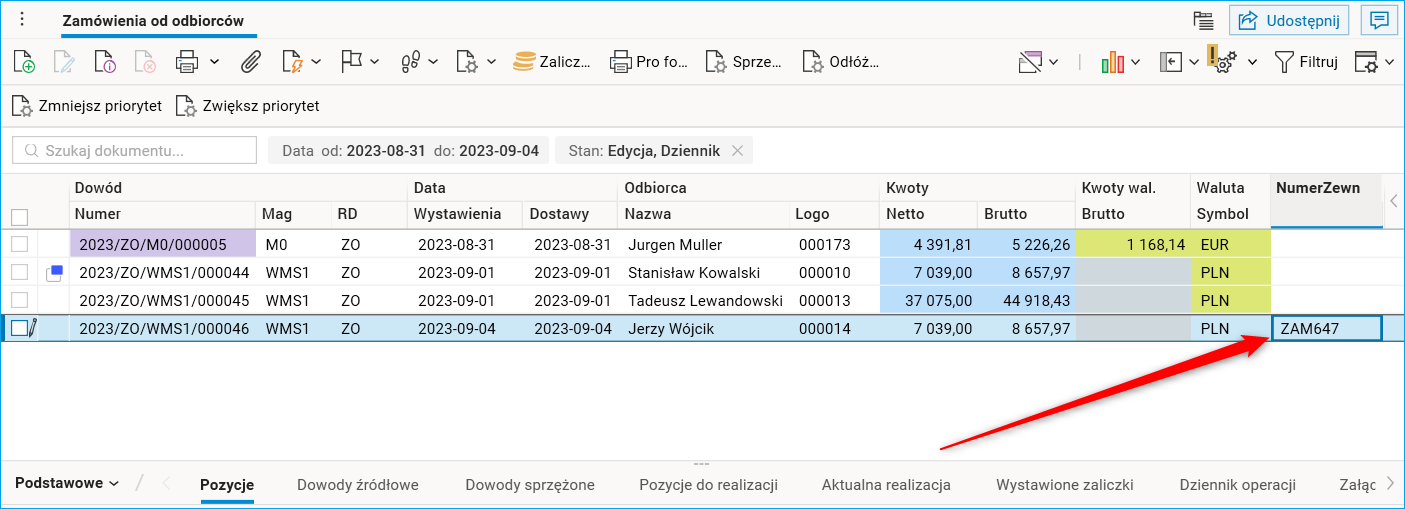Open the Data od 2023-08-31 filter chip
This screenshot has width=1405, height=509.
coord(410,150)
